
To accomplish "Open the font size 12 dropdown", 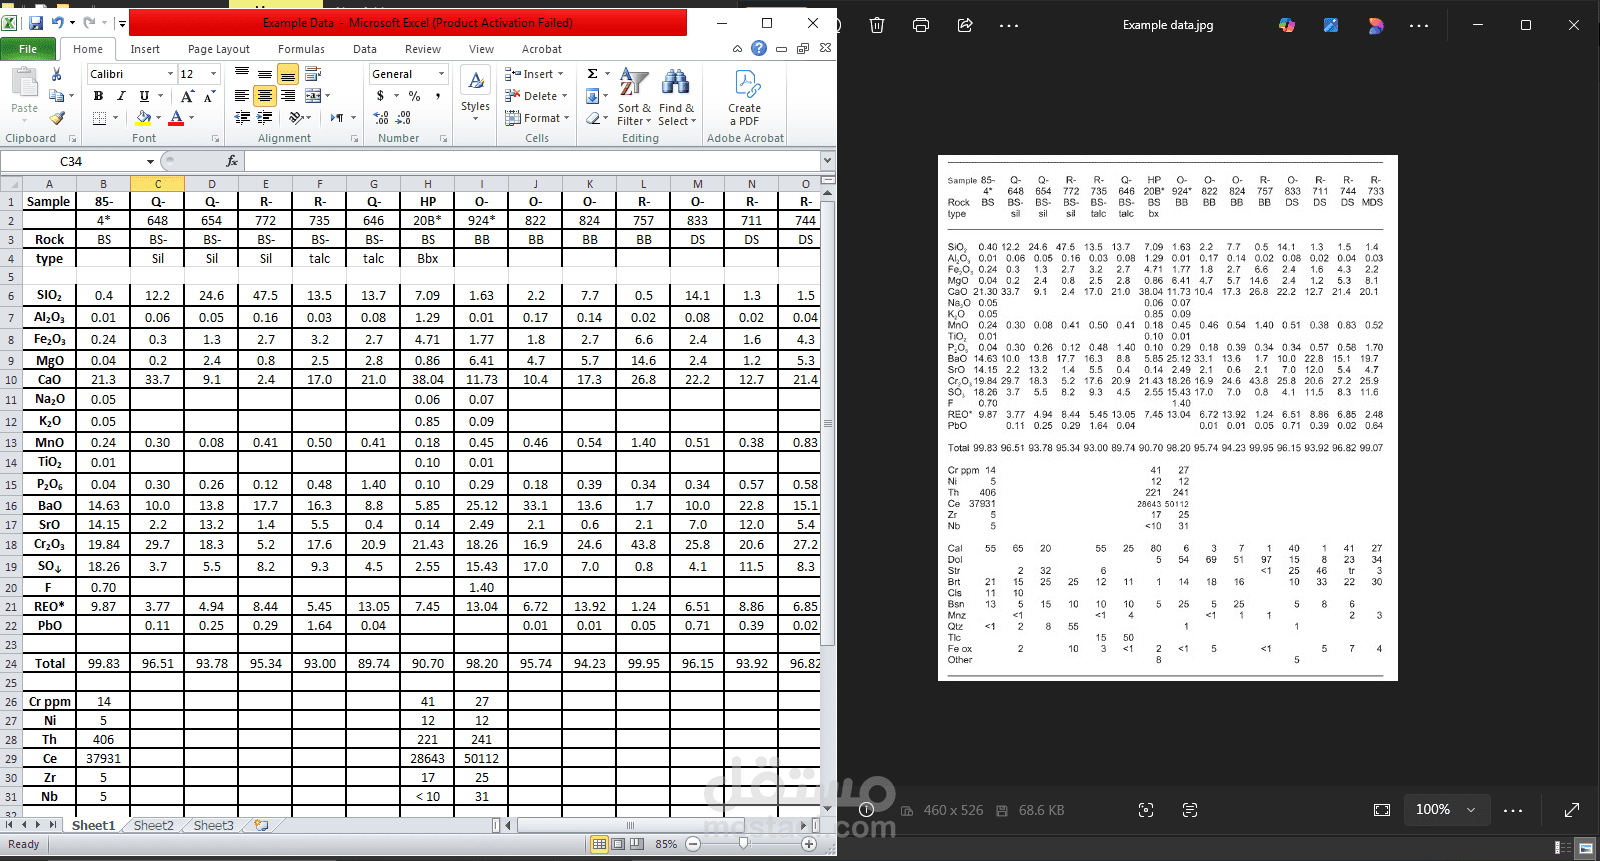I will 213,74.
